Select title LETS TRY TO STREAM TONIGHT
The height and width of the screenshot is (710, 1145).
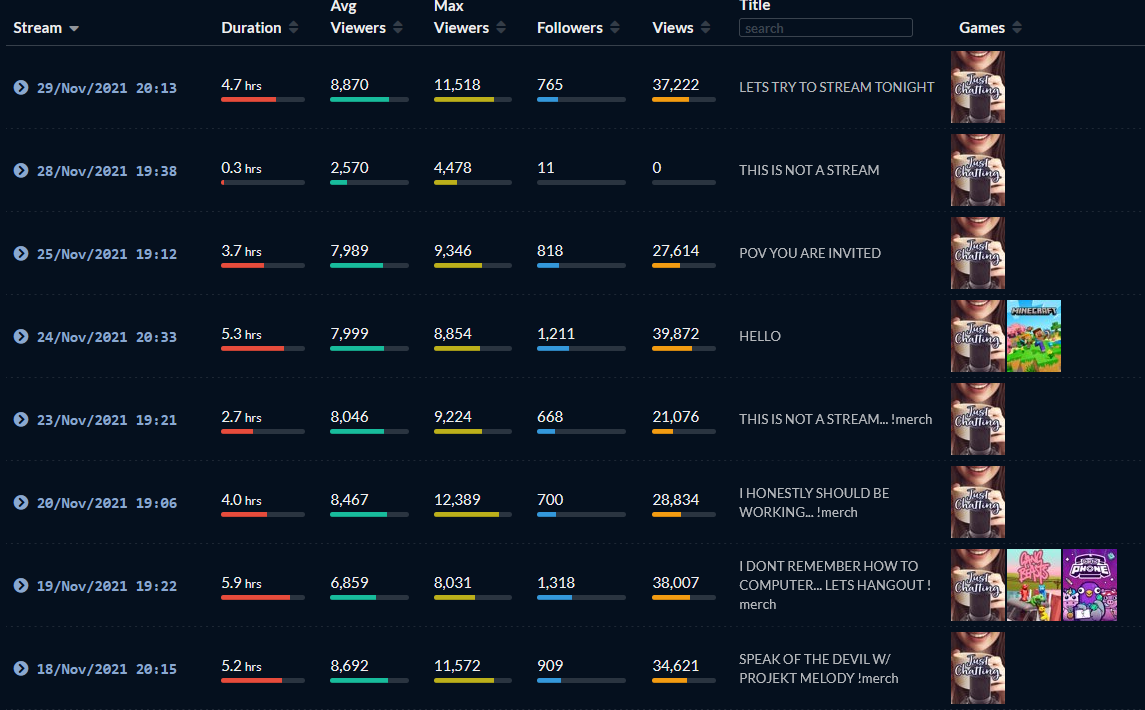click(x=836, y=87)
